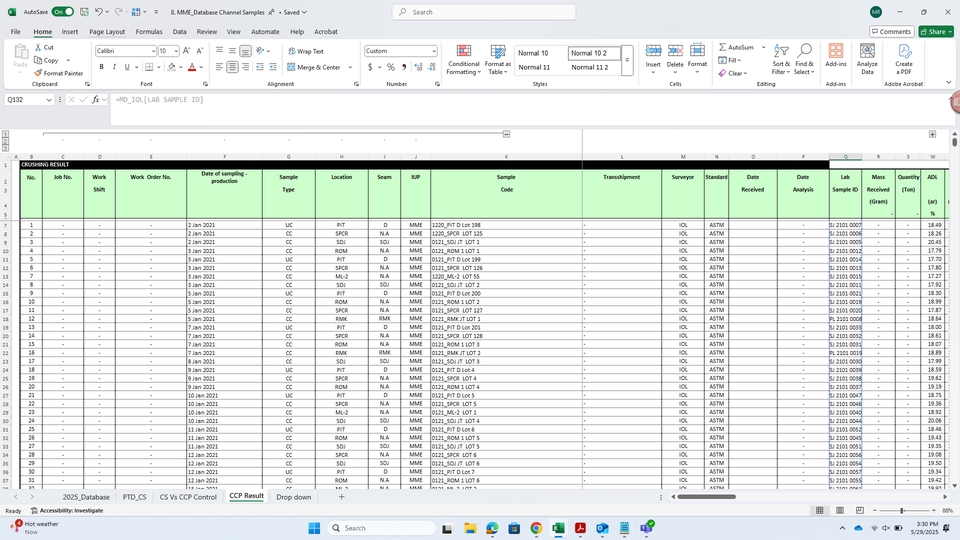Click the Insert Function fx icon
The image size is (960, 540).
96,100
